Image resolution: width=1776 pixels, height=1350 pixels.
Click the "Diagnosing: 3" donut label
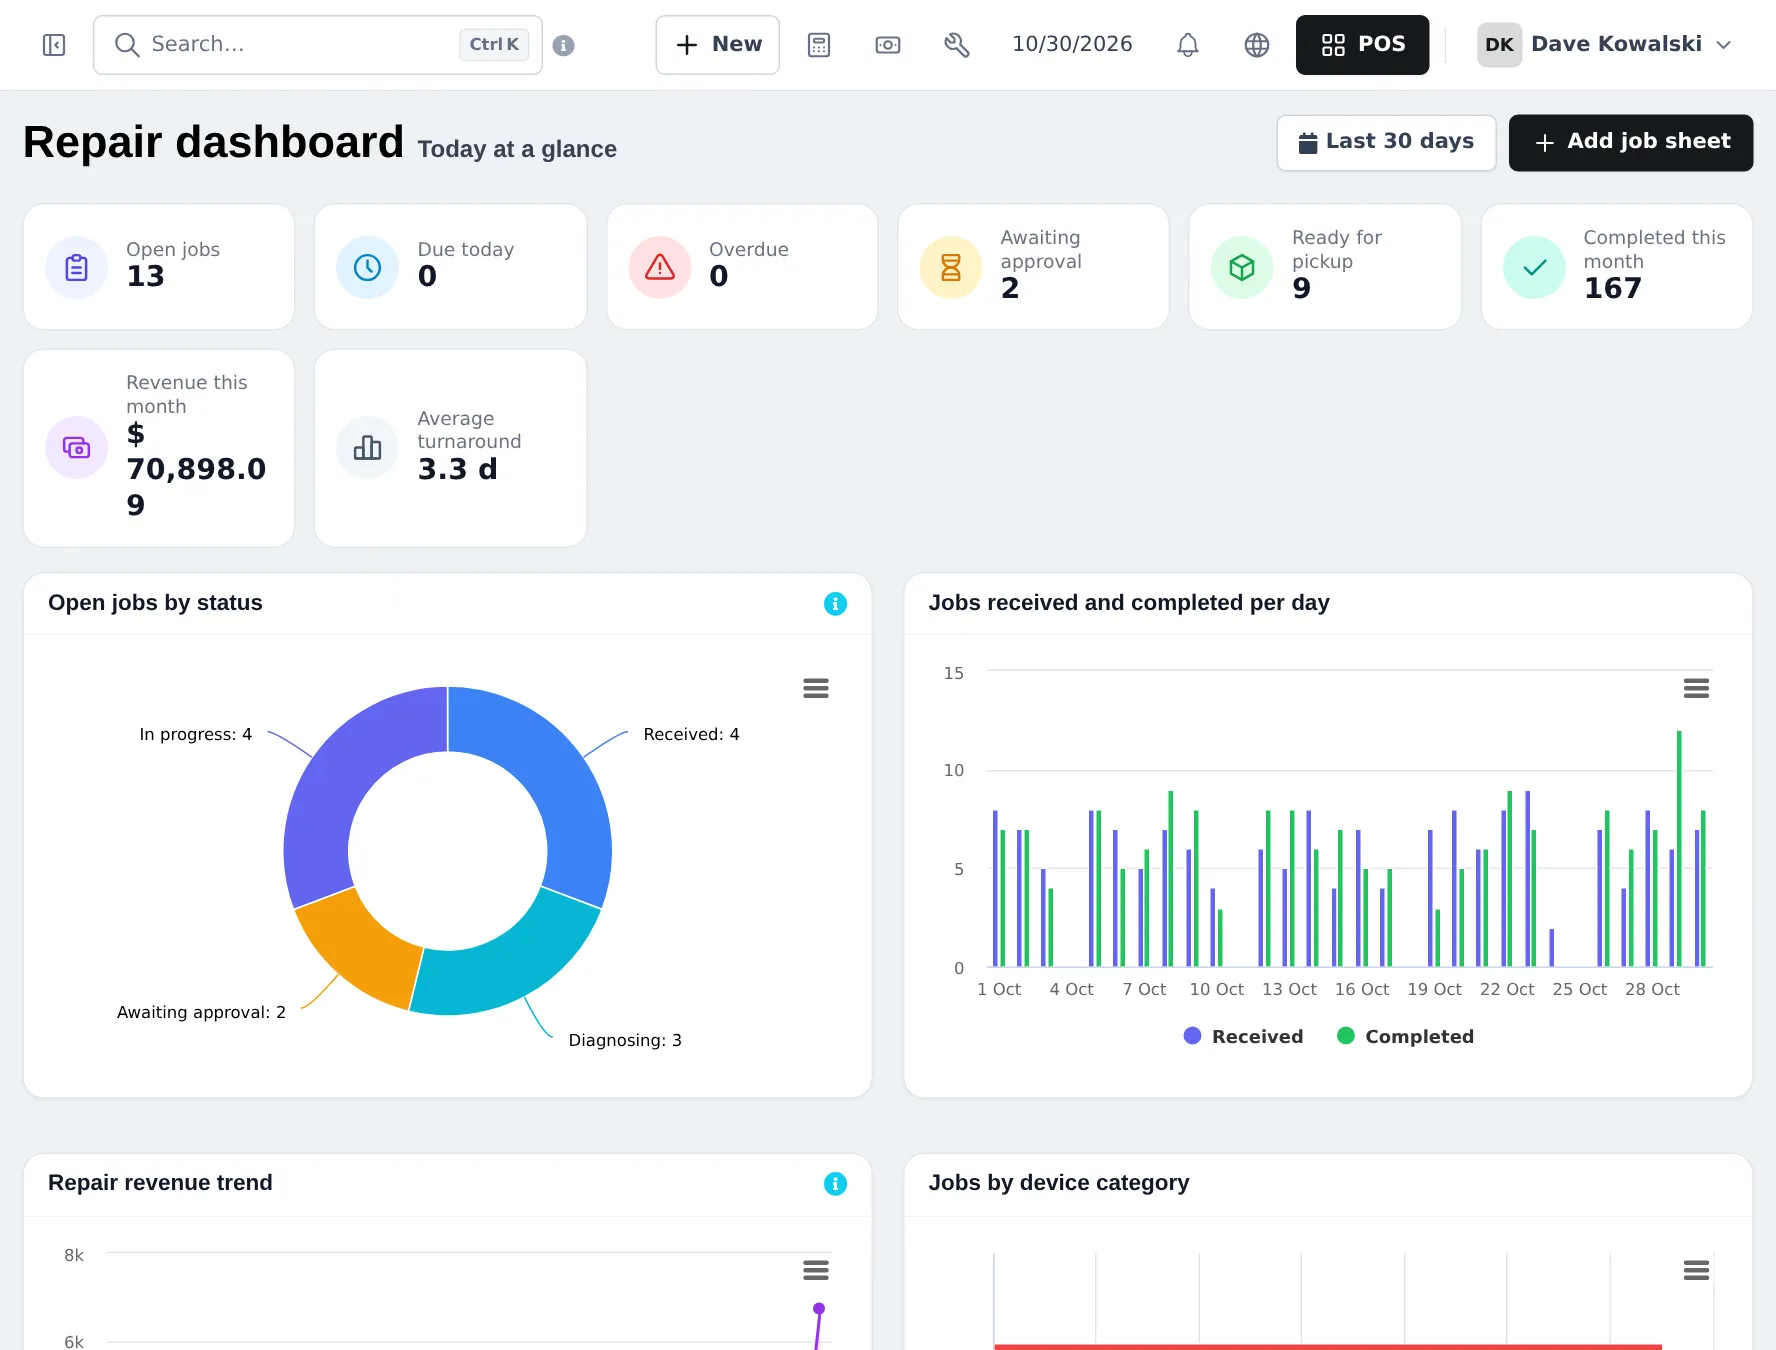pyautogui.click(x=625, y=1040)
